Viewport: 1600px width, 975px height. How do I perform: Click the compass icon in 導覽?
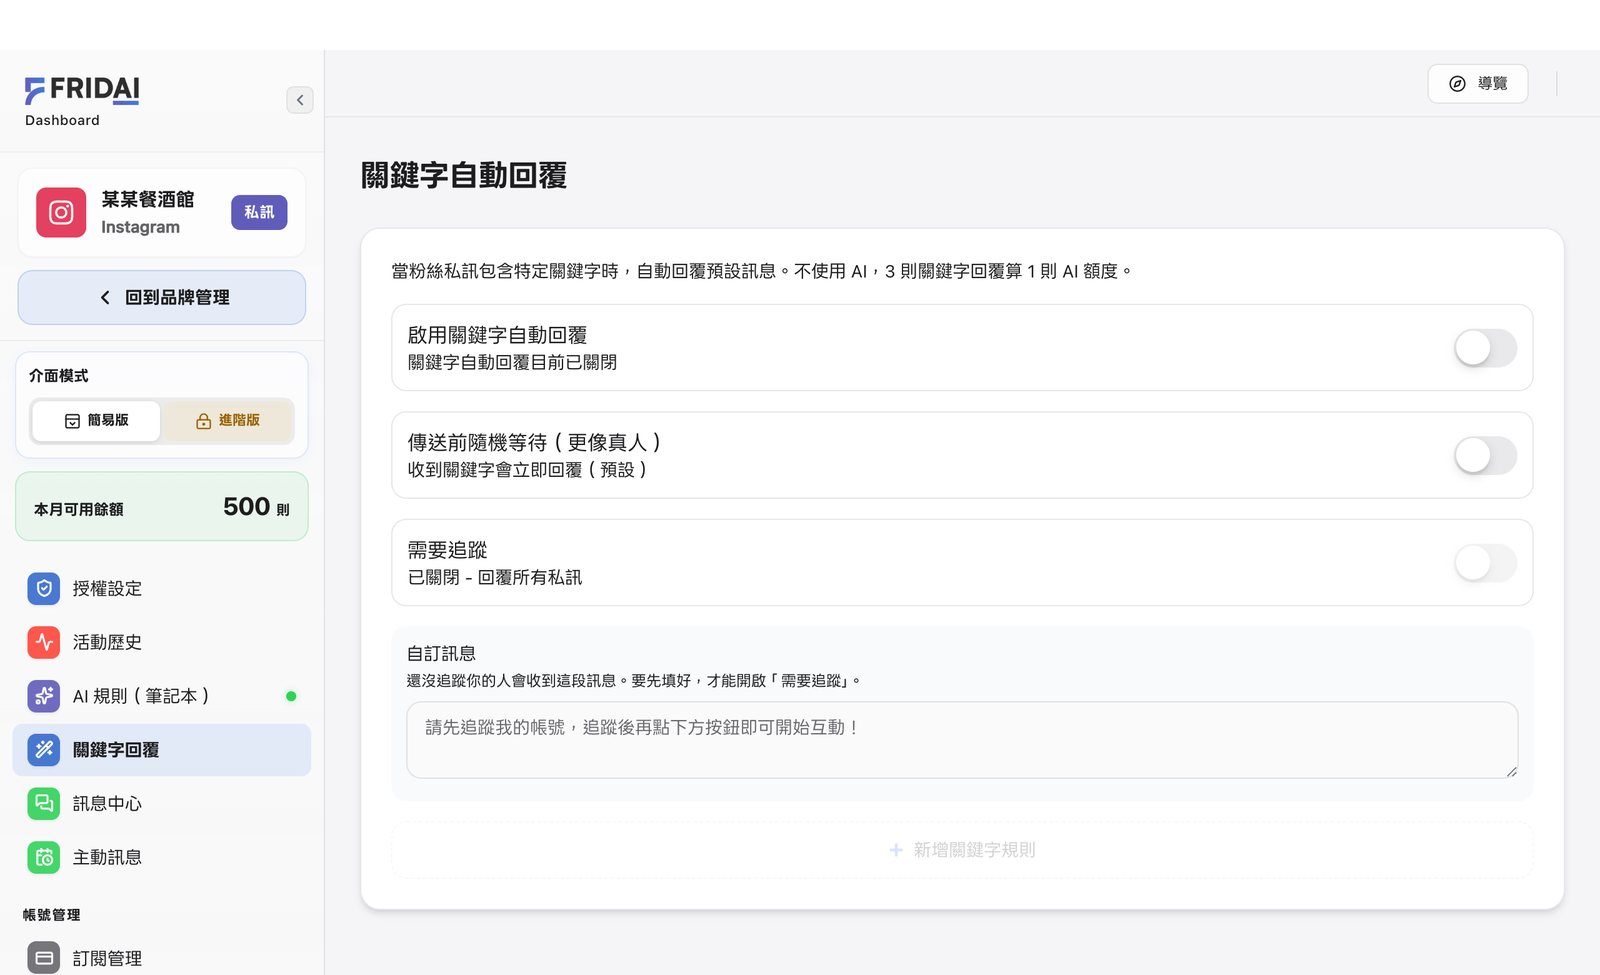[x=1458, y=84]
